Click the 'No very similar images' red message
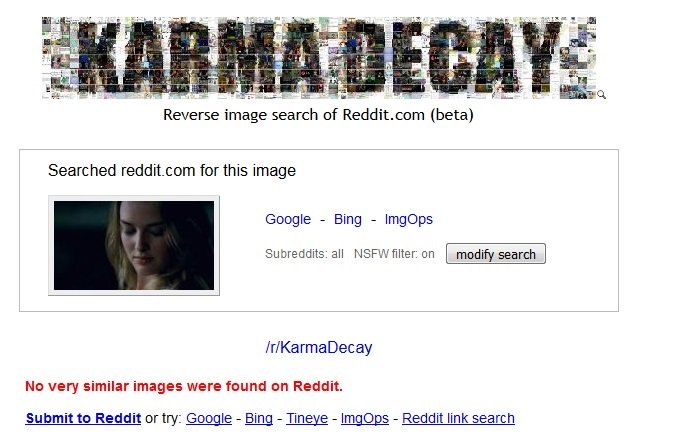Viewport: 696px width, 436px height. [x=184, y=386]
